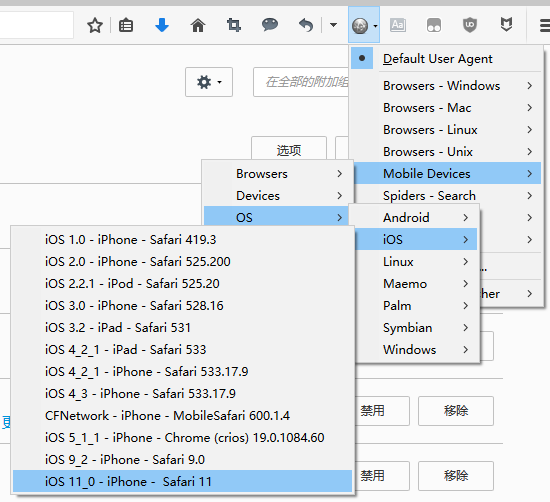
Task: Go to the home page icon
Action: coord(198,26)
